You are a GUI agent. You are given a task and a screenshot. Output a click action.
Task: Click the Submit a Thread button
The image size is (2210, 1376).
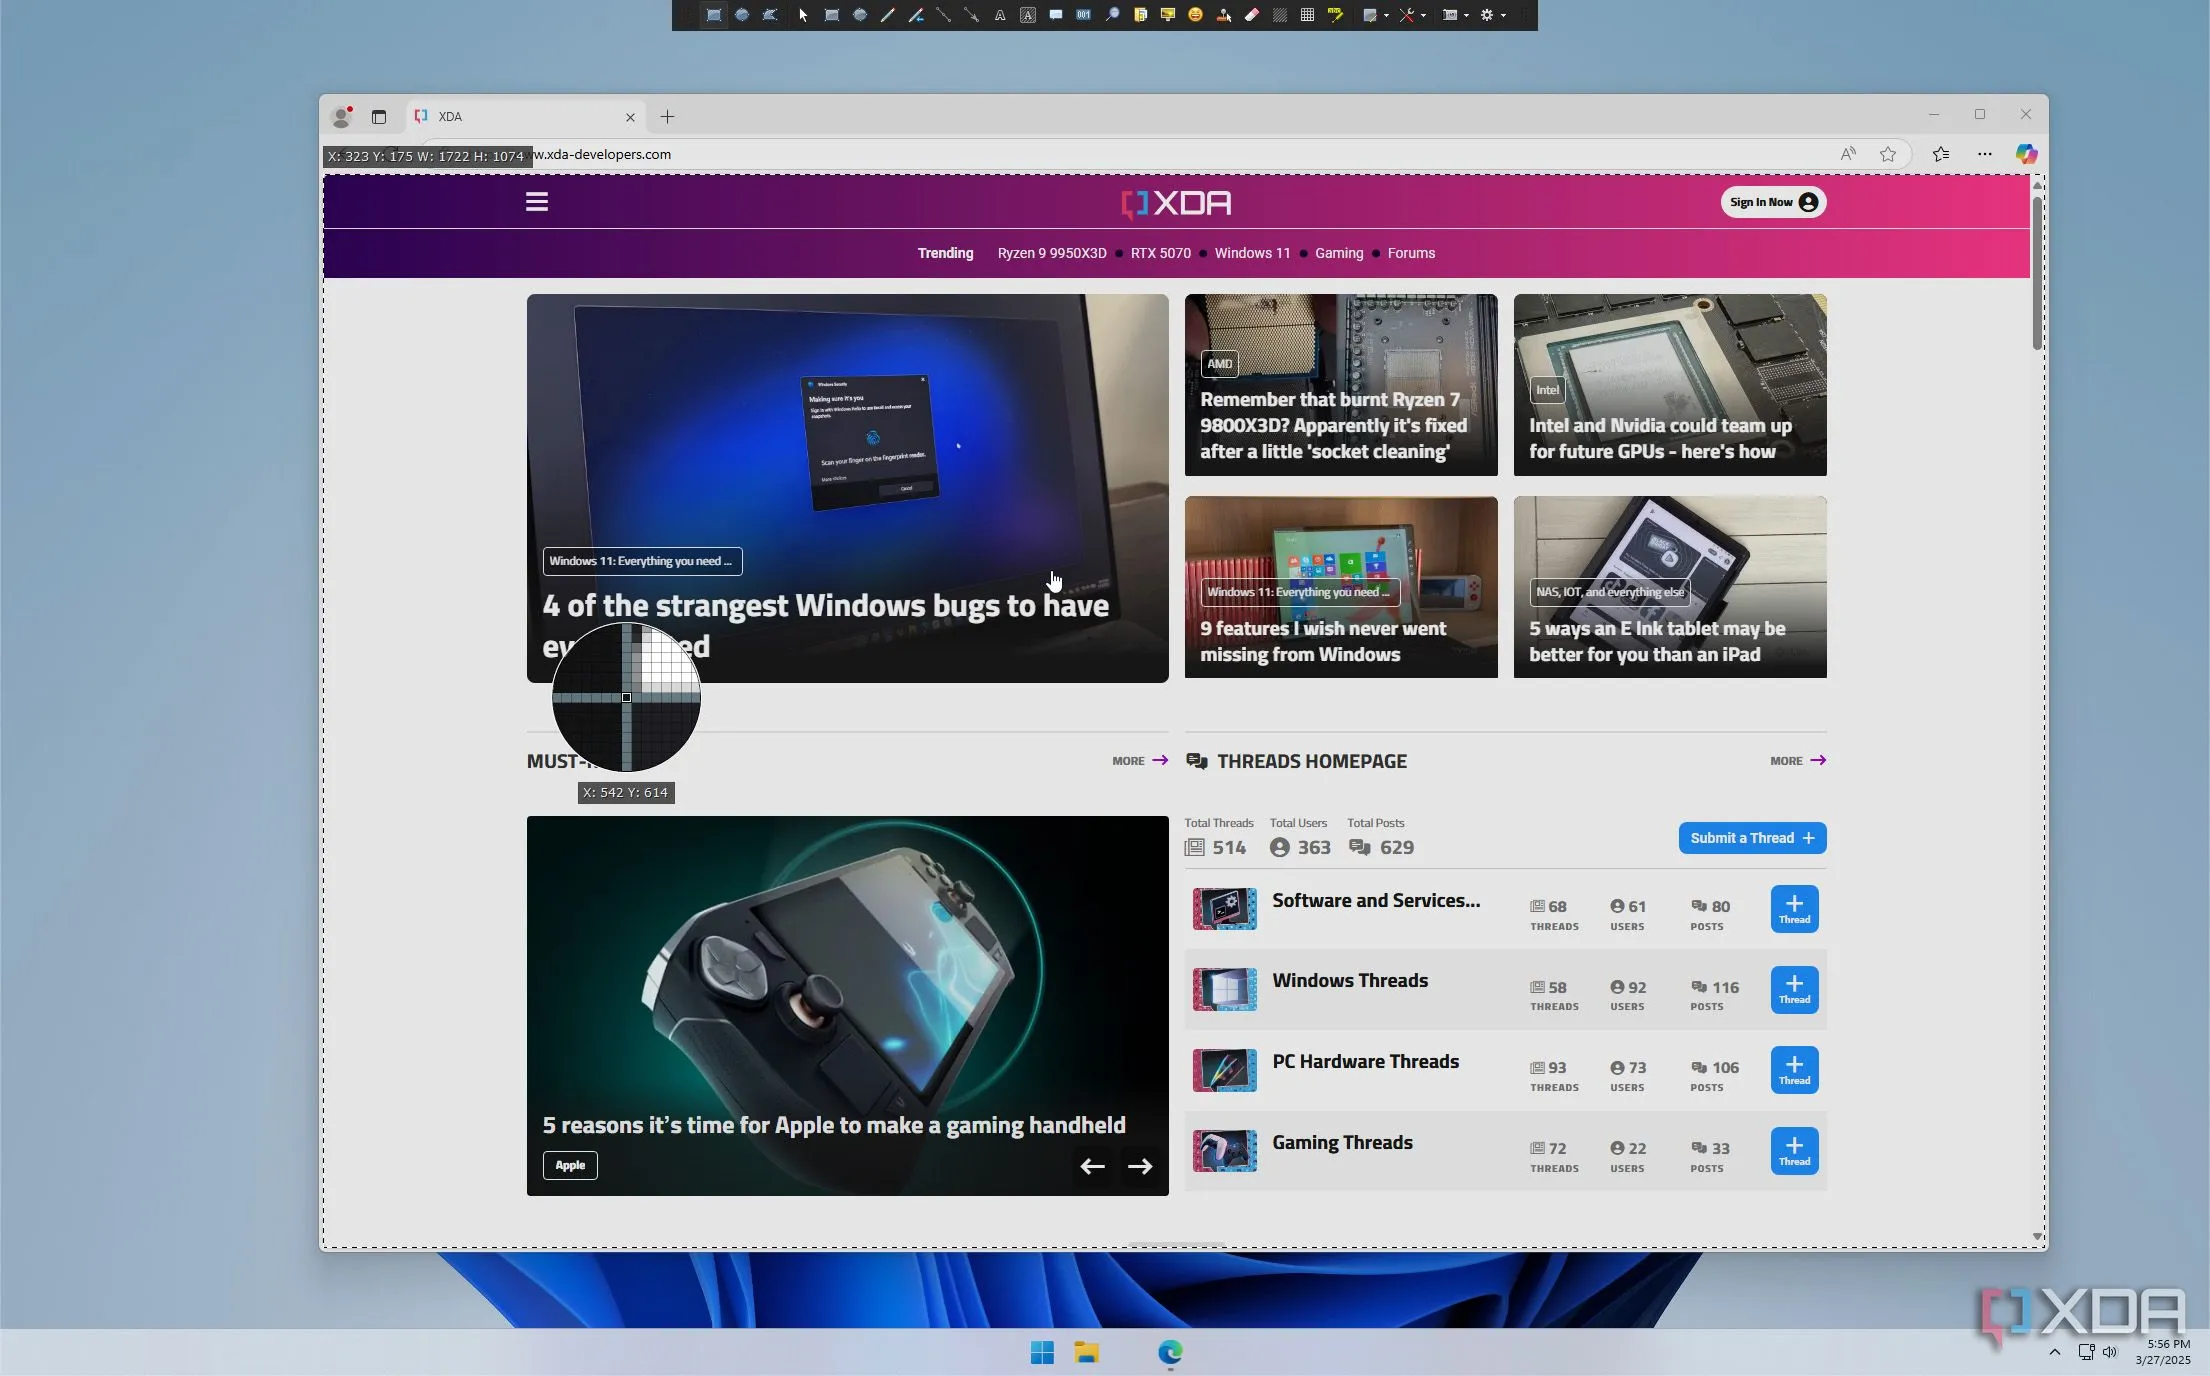1752,838
